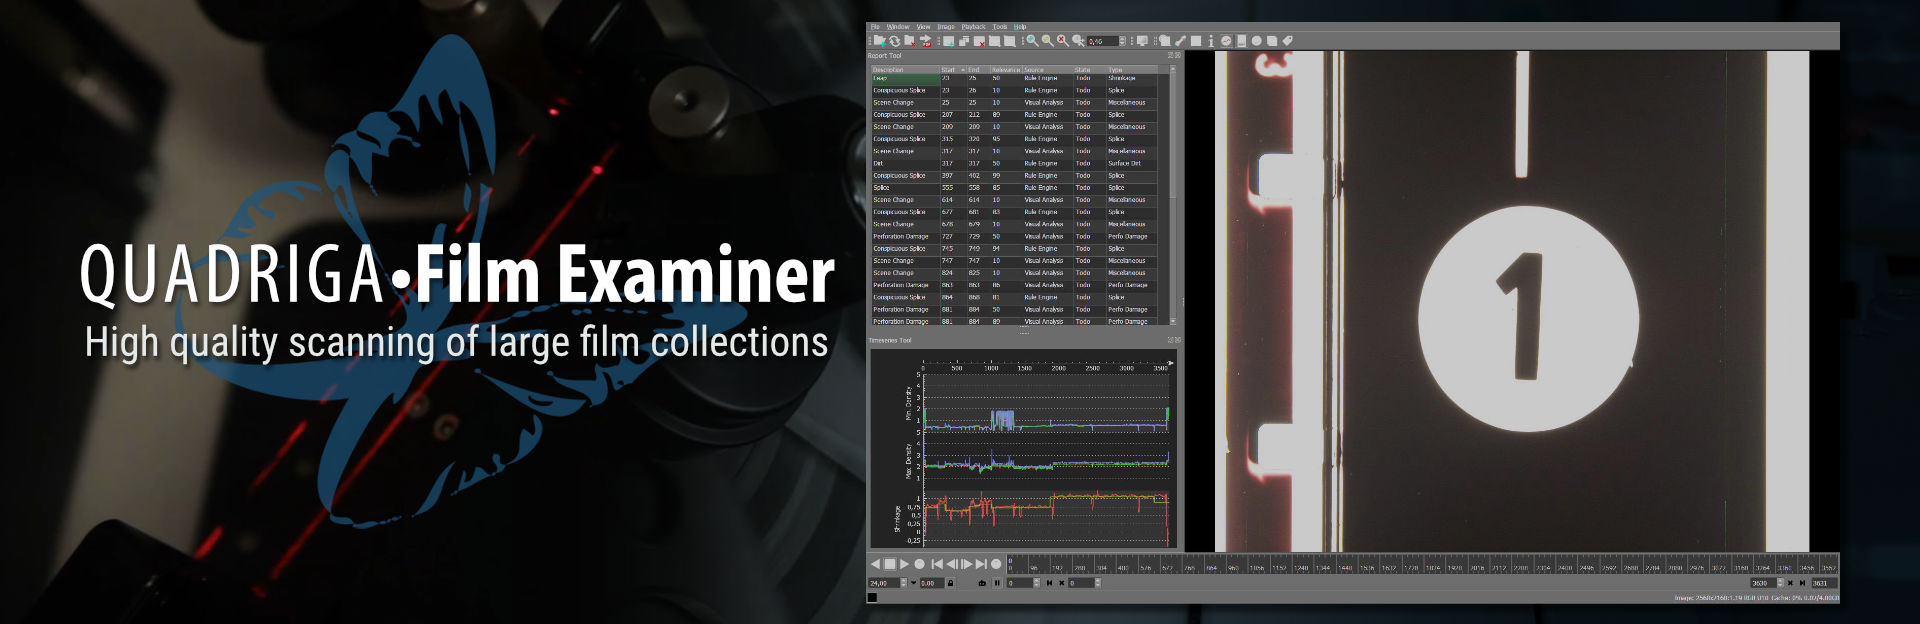Open the Image menu
This screenshot has width=1920, height=624.
(946, 27)
